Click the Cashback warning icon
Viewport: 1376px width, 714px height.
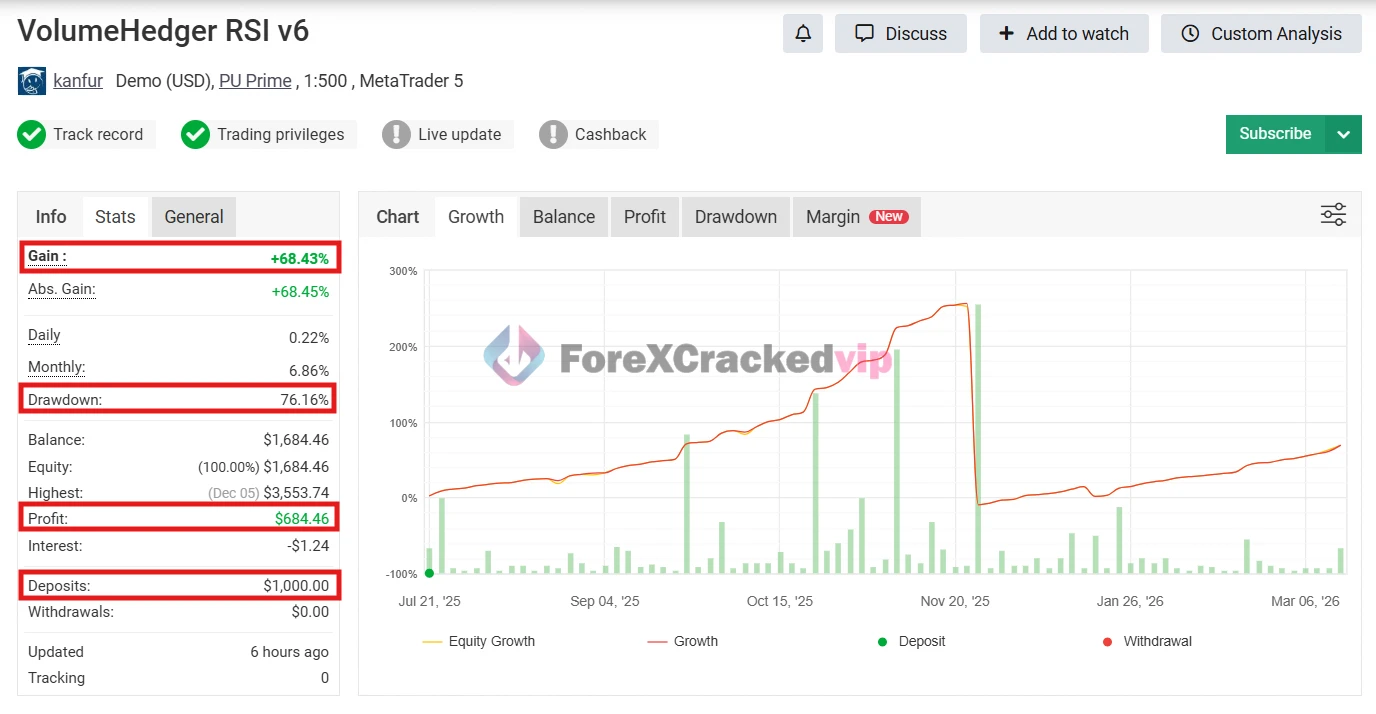[x=553, y=134]
